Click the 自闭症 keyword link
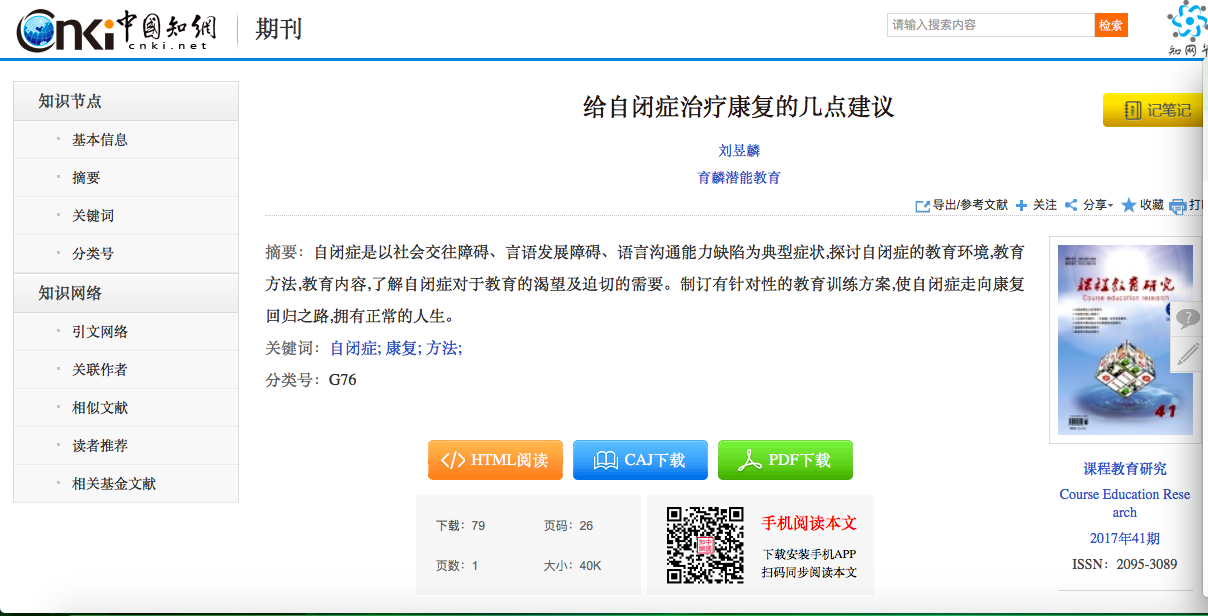 pyautogui.click(x=355, y=348)
